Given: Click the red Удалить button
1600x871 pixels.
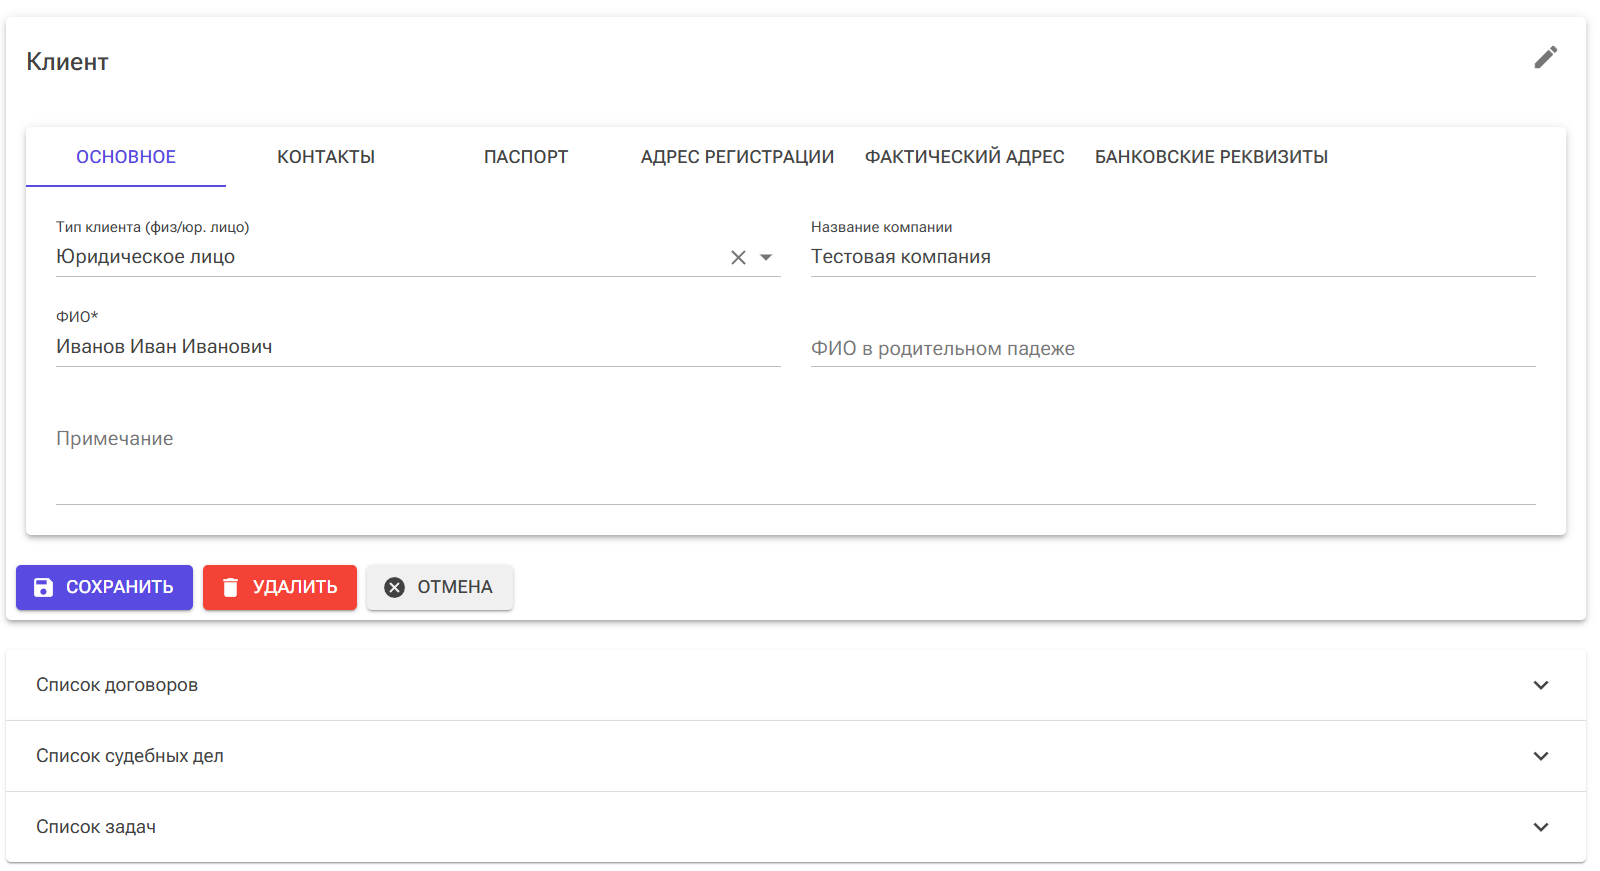Looking at the screenshot, I should (280, 587).
